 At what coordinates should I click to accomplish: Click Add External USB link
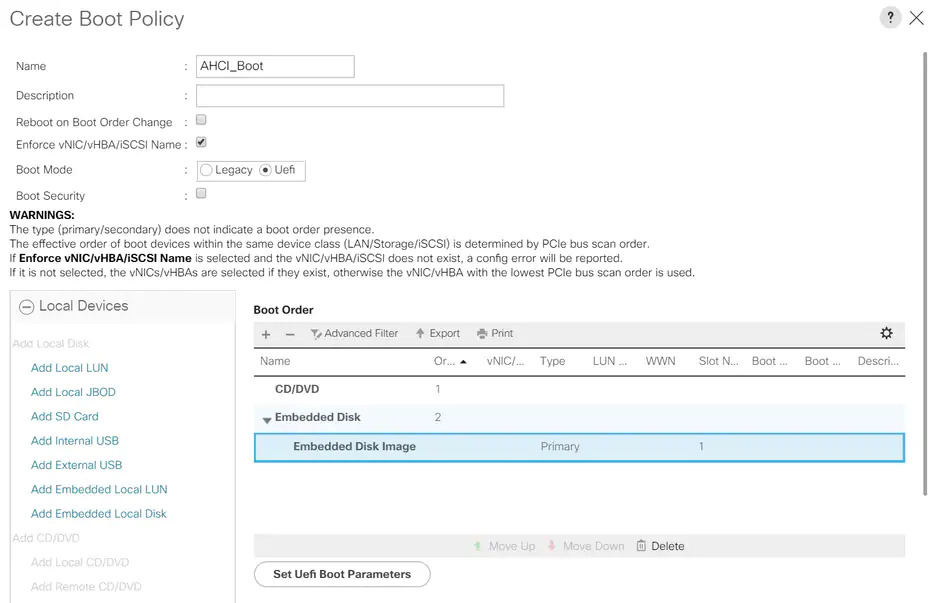[x=76, y=465]
